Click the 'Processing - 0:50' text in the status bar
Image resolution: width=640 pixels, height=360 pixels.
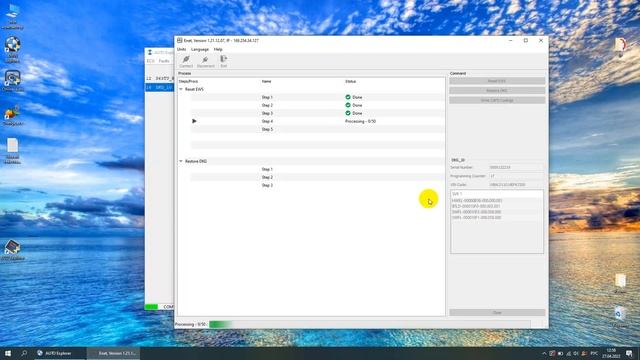pyautogui.click(x=191, y=324)
